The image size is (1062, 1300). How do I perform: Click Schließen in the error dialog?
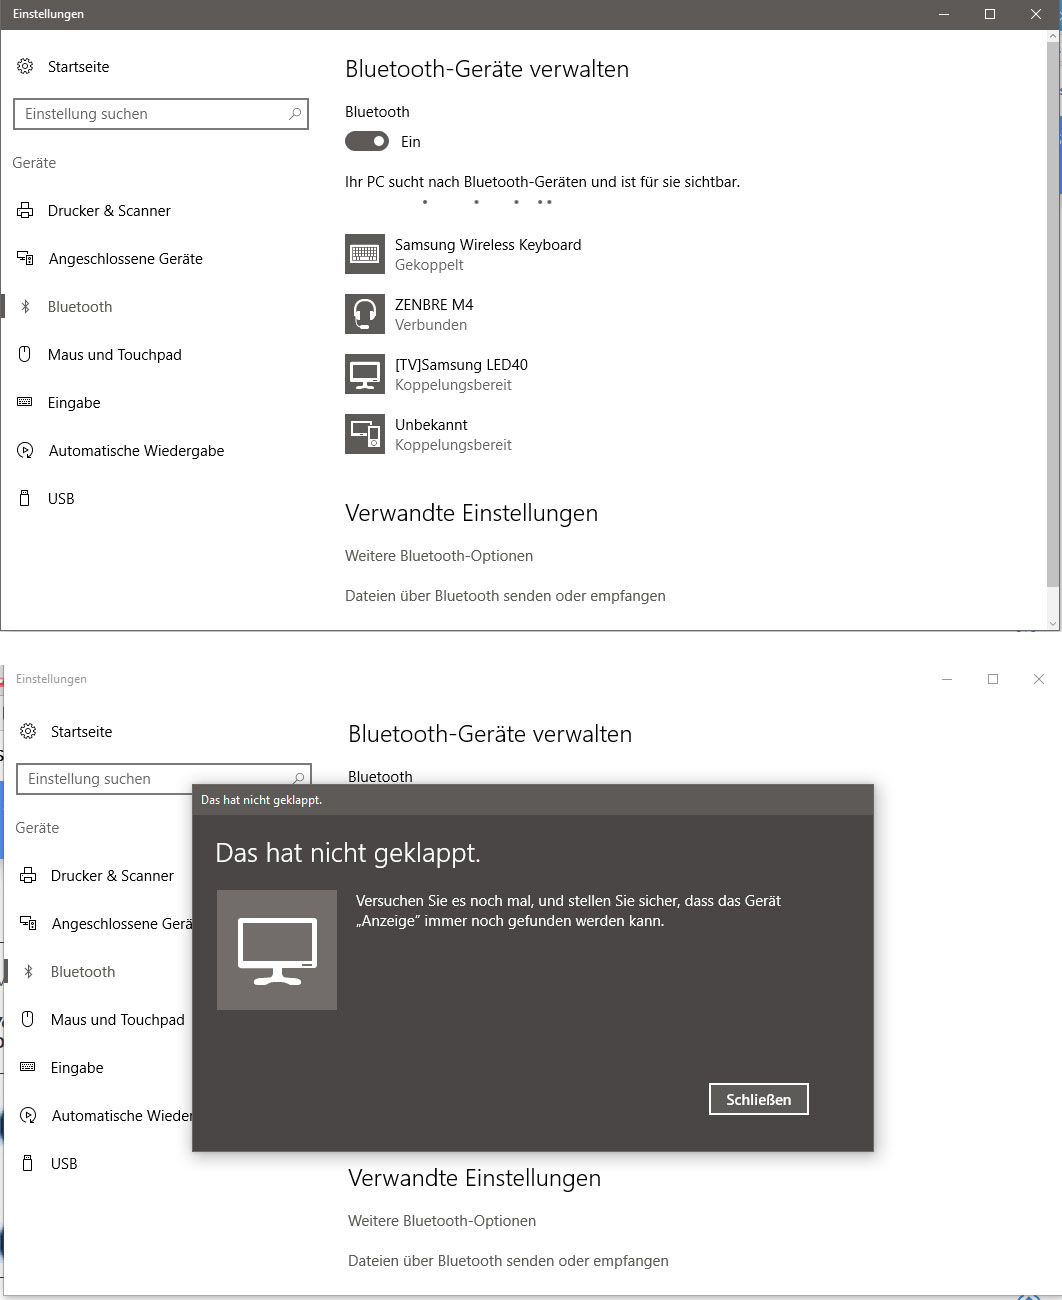pos(759,1099)
